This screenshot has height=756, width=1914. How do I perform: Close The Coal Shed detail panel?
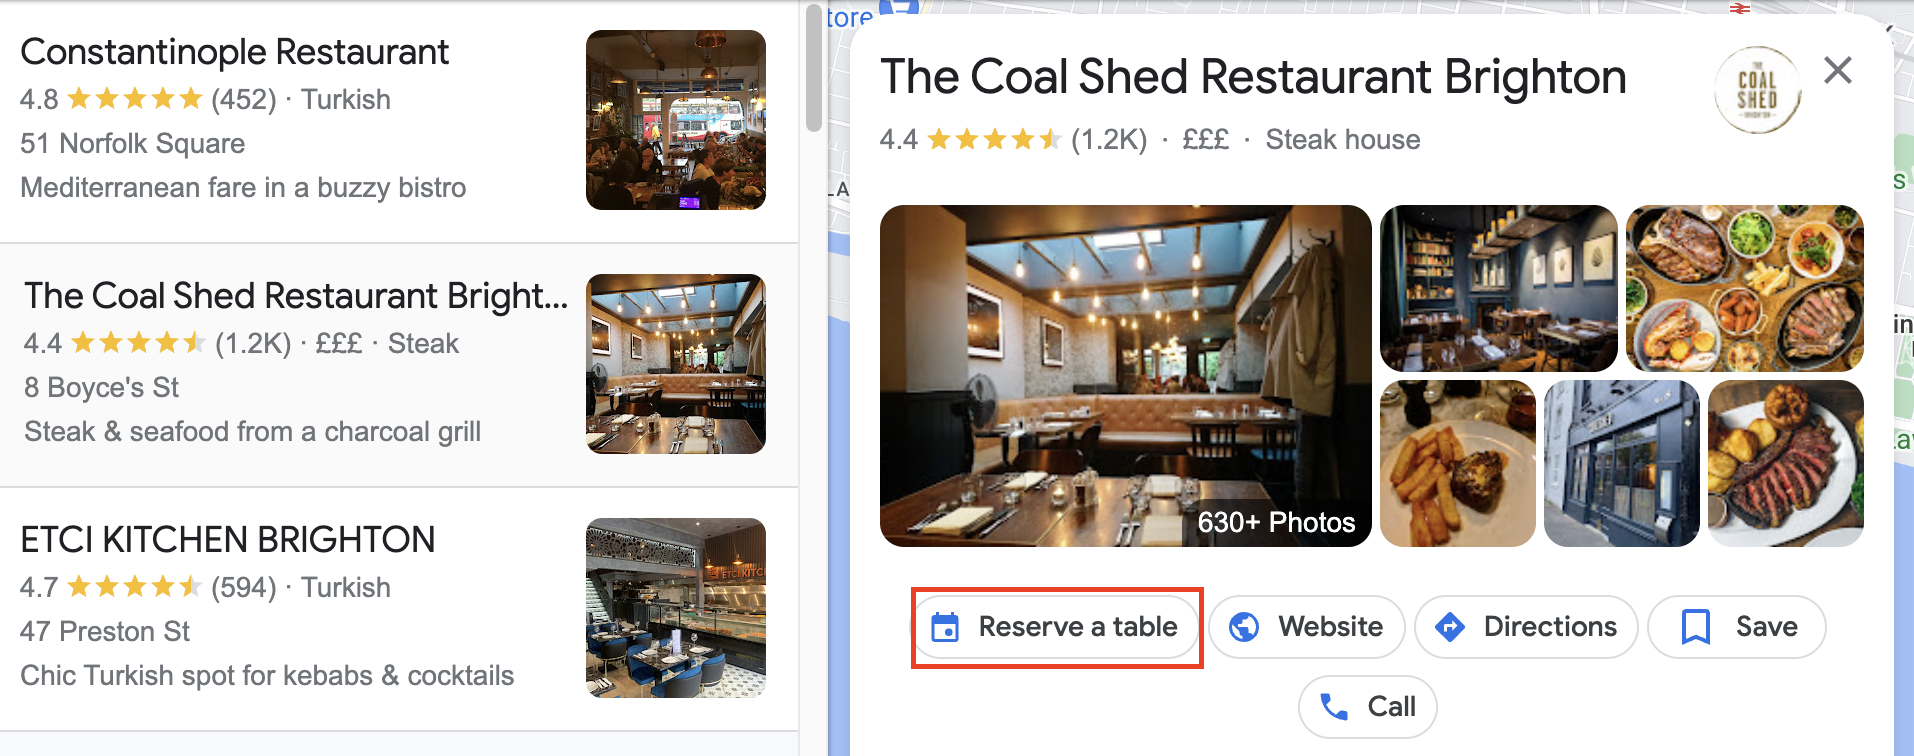click(1837, 70)
